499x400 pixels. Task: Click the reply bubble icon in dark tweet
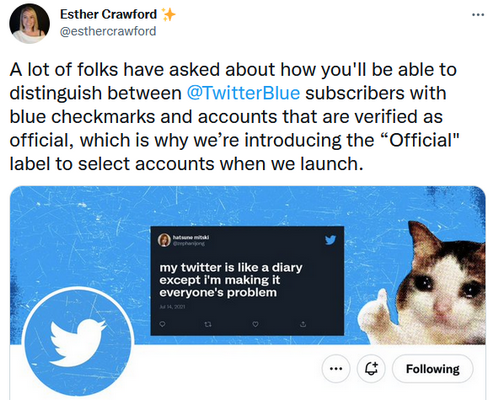click(162, 324)
